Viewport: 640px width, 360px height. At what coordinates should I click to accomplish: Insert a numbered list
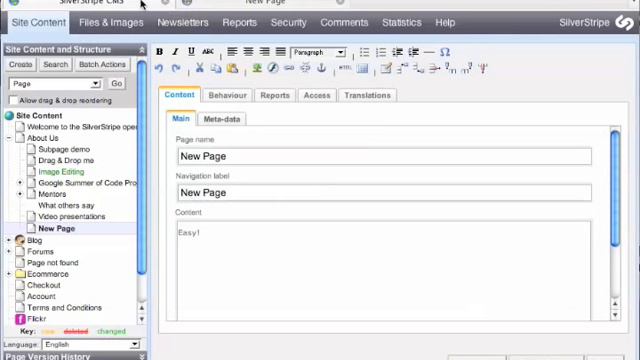click(x=380, y=52)
